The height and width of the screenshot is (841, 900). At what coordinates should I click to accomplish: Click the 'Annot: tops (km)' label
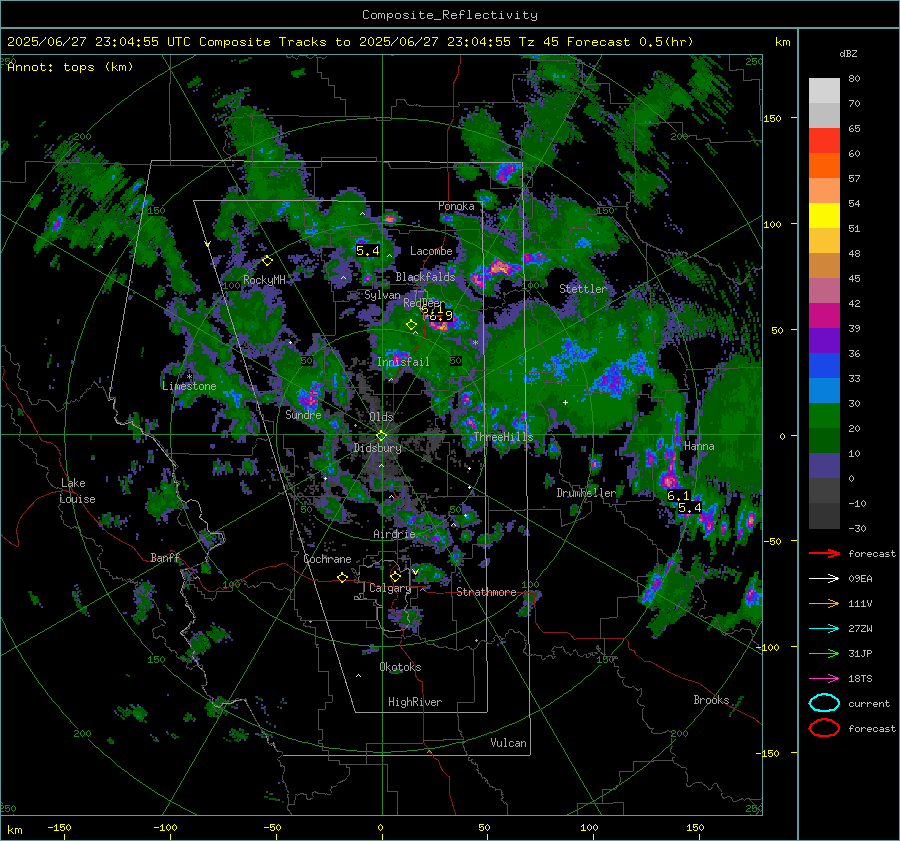point(71,67)
